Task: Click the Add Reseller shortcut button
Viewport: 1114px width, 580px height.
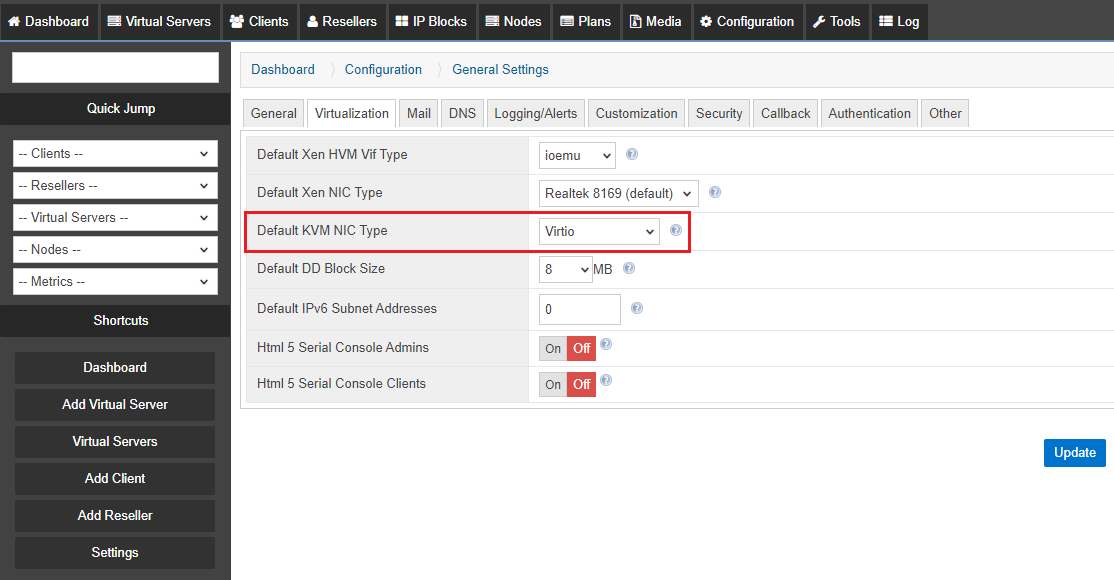Action: coord(115,515)
